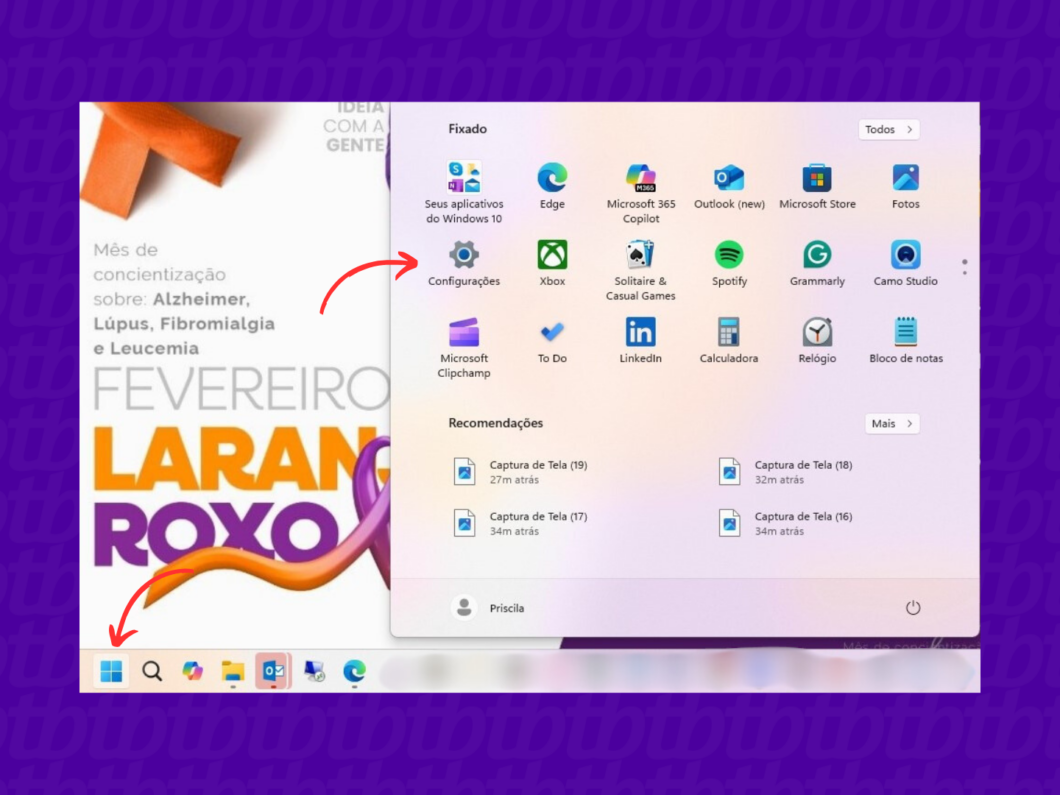Open Windows Search from the taskbar
The width and height of the screenshot is (1060, 795).
tap(151, 671)
